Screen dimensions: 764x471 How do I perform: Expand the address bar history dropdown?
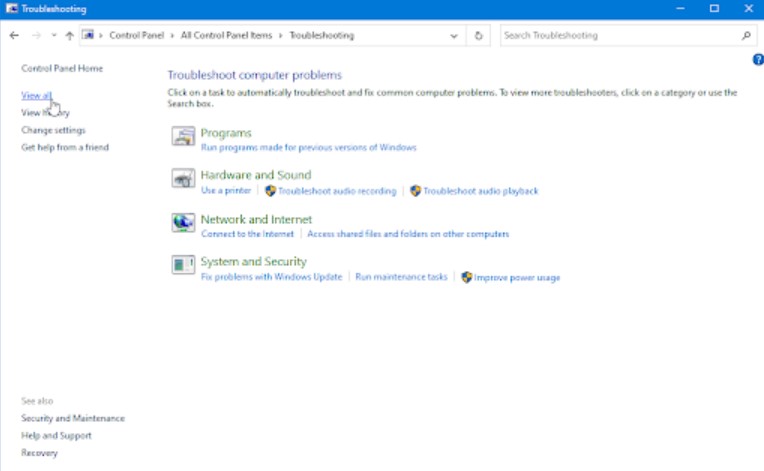point(454,36)
